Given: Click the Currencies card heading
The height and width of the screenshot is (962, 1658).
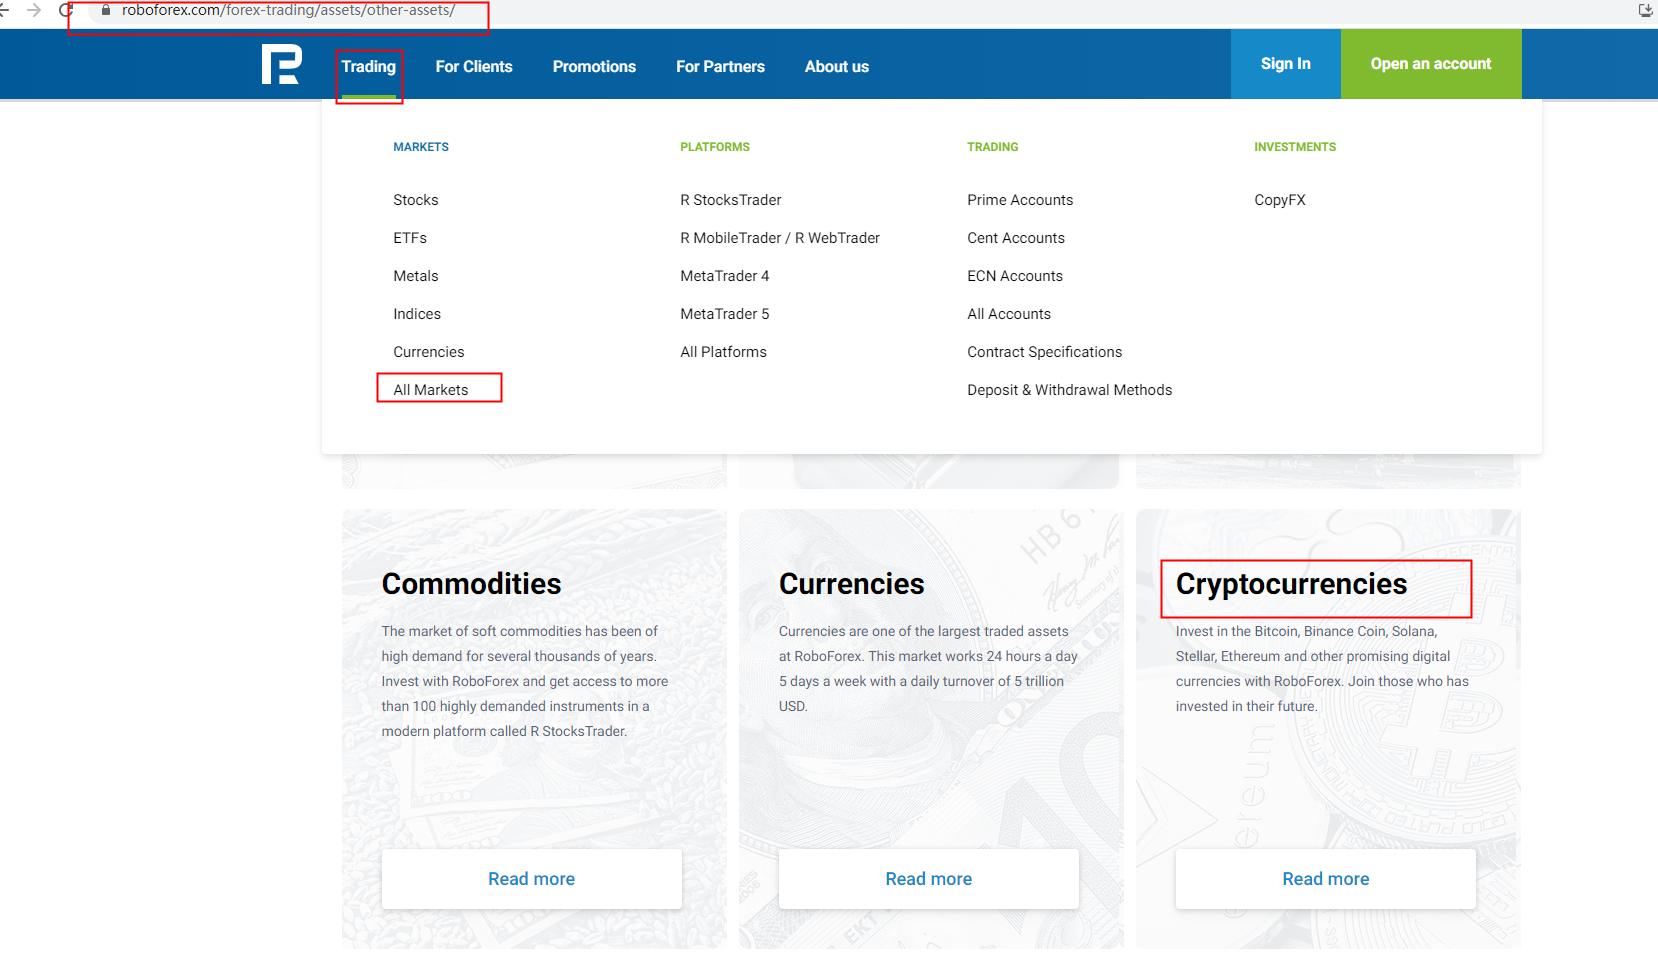Looking at the screenshot, I should tap(852, 584).
